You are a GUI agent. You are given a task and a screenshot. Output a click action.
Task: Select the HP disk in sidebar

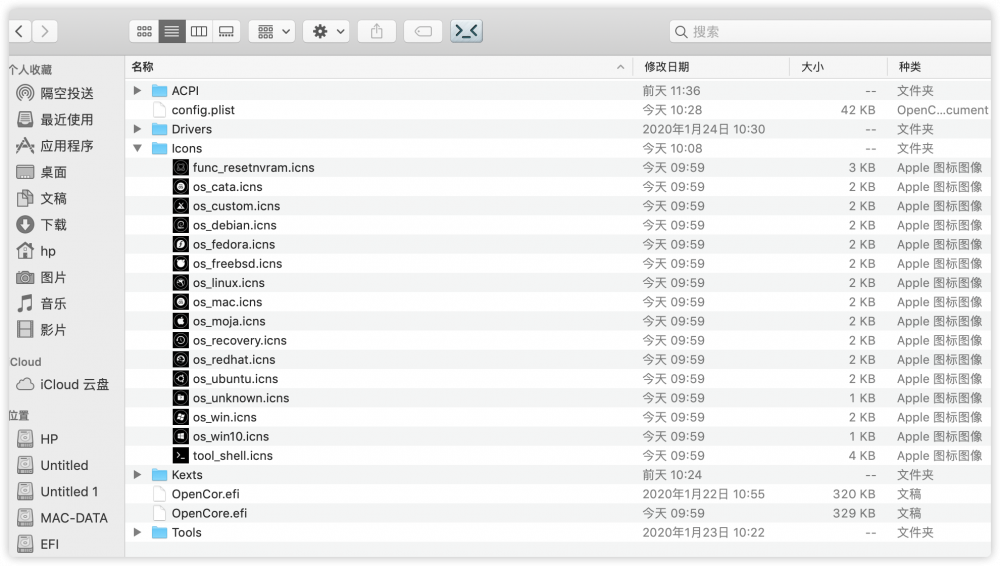click(x=38, y=439)
